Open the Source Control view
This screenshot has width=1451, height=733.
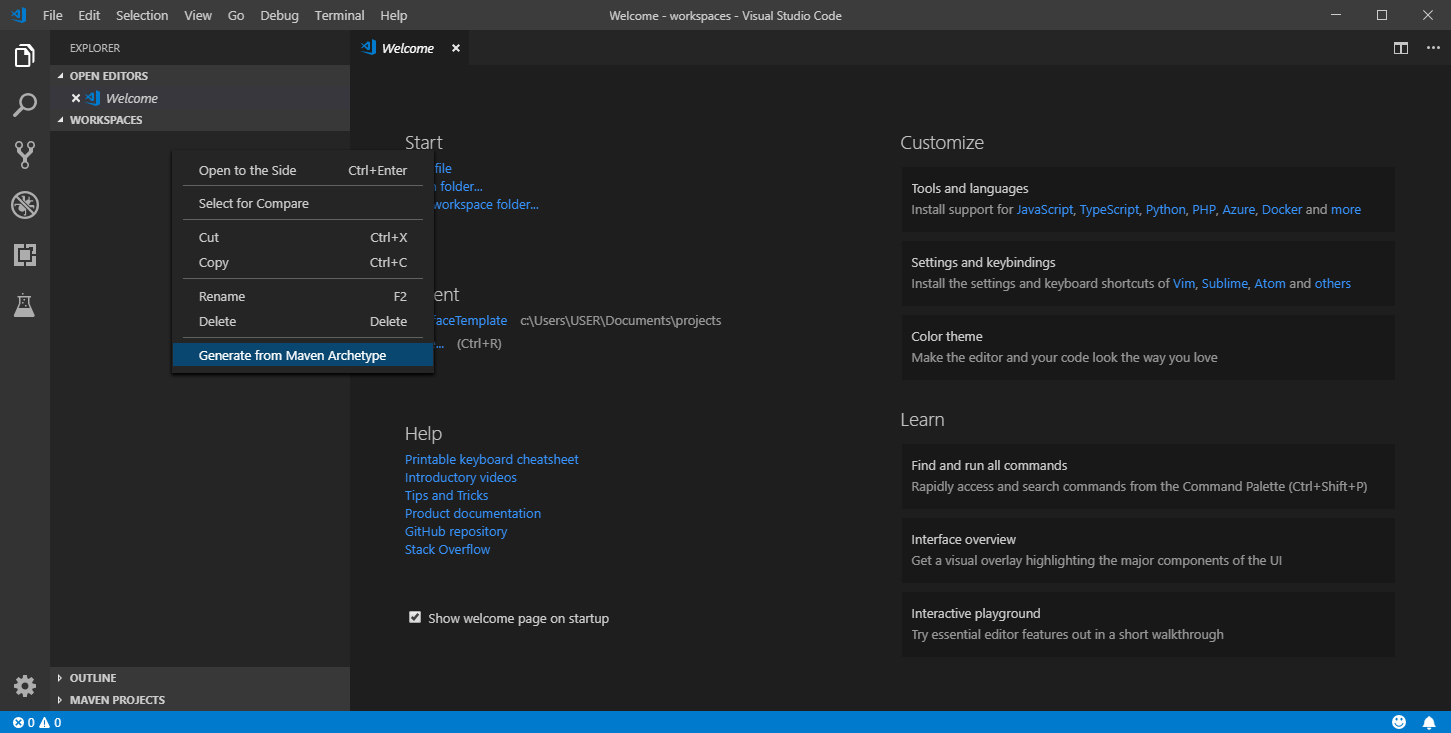(x=25, y=154)
